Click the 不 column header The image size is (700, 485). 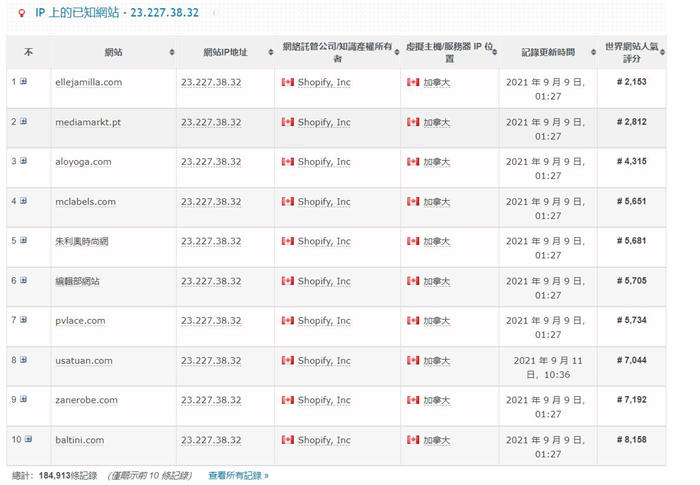point(28,52)
